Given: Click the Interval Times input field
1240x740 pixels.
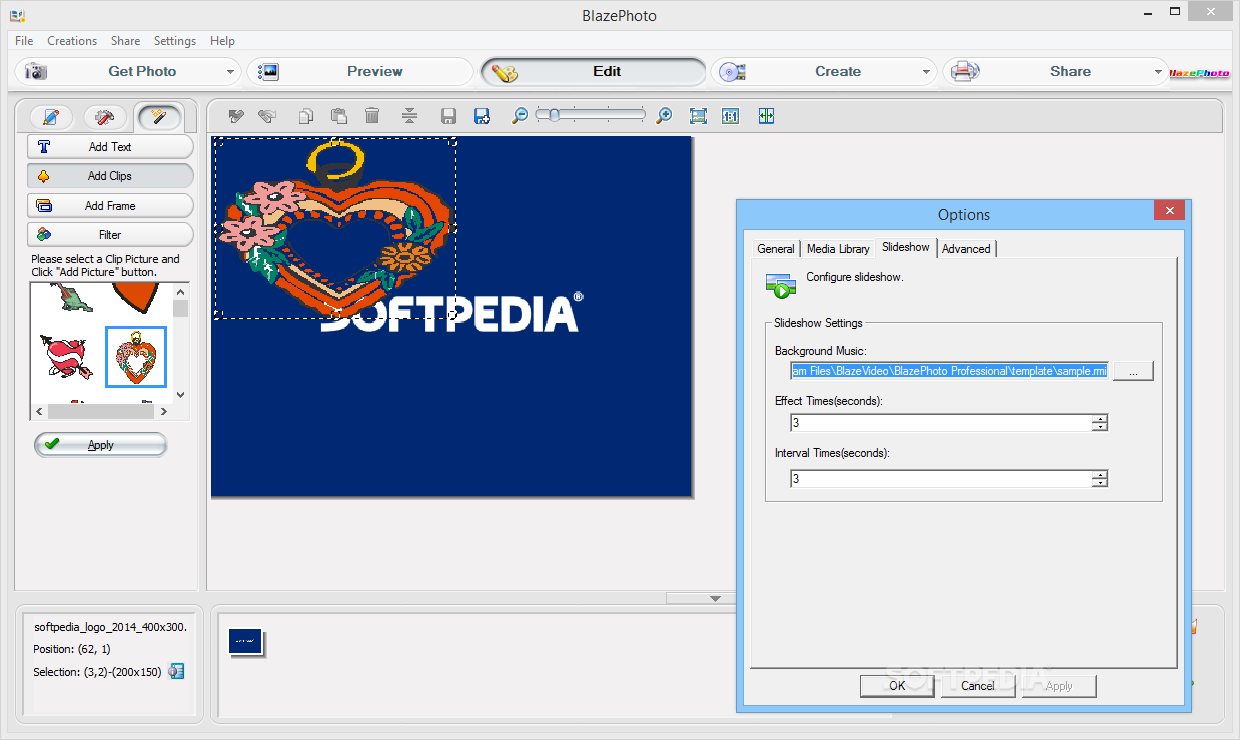Looking at the screenshot, I should pyautogui.click(x=941, y=479).
